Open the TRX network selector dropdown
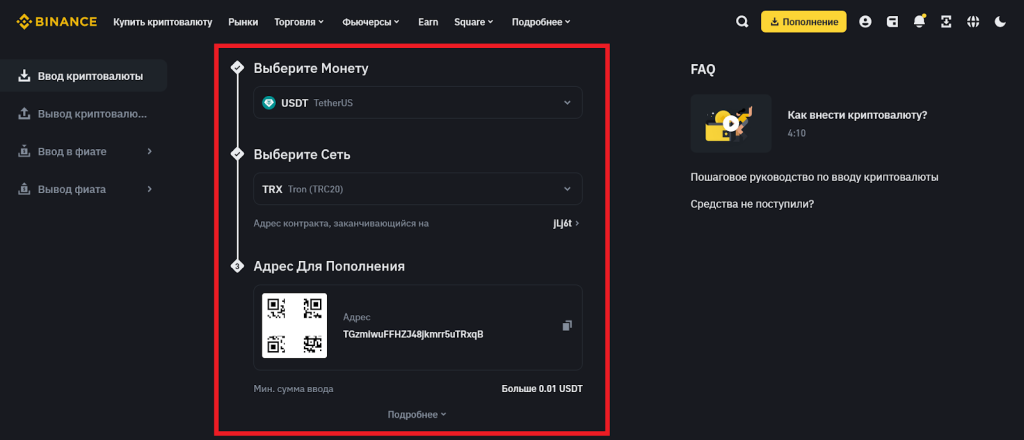This screenshot has width=1024, height=440. 417,188
